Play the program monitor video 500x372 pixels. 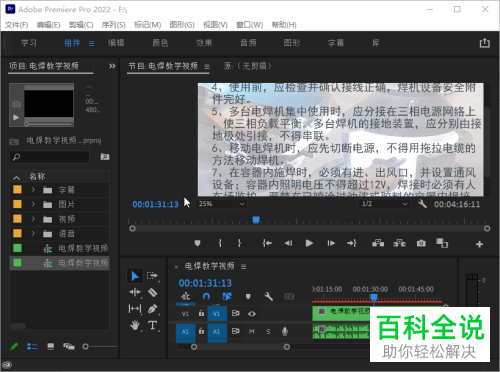[309, 243]
